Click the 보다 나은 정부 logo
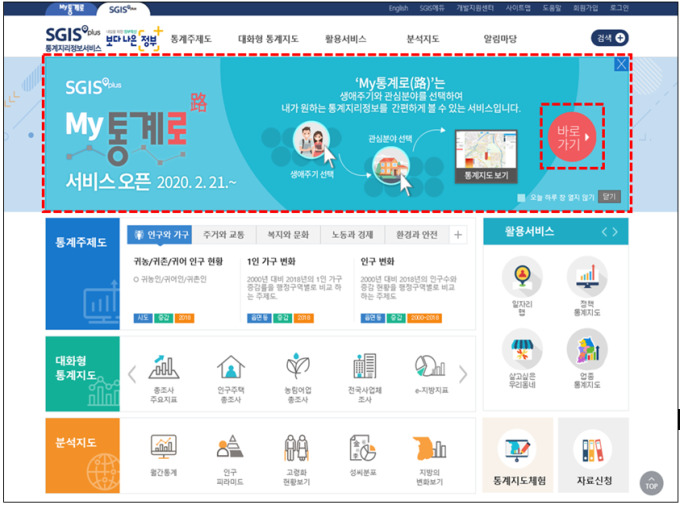Screen dimensions: 680x505 (x=134, y=39)
